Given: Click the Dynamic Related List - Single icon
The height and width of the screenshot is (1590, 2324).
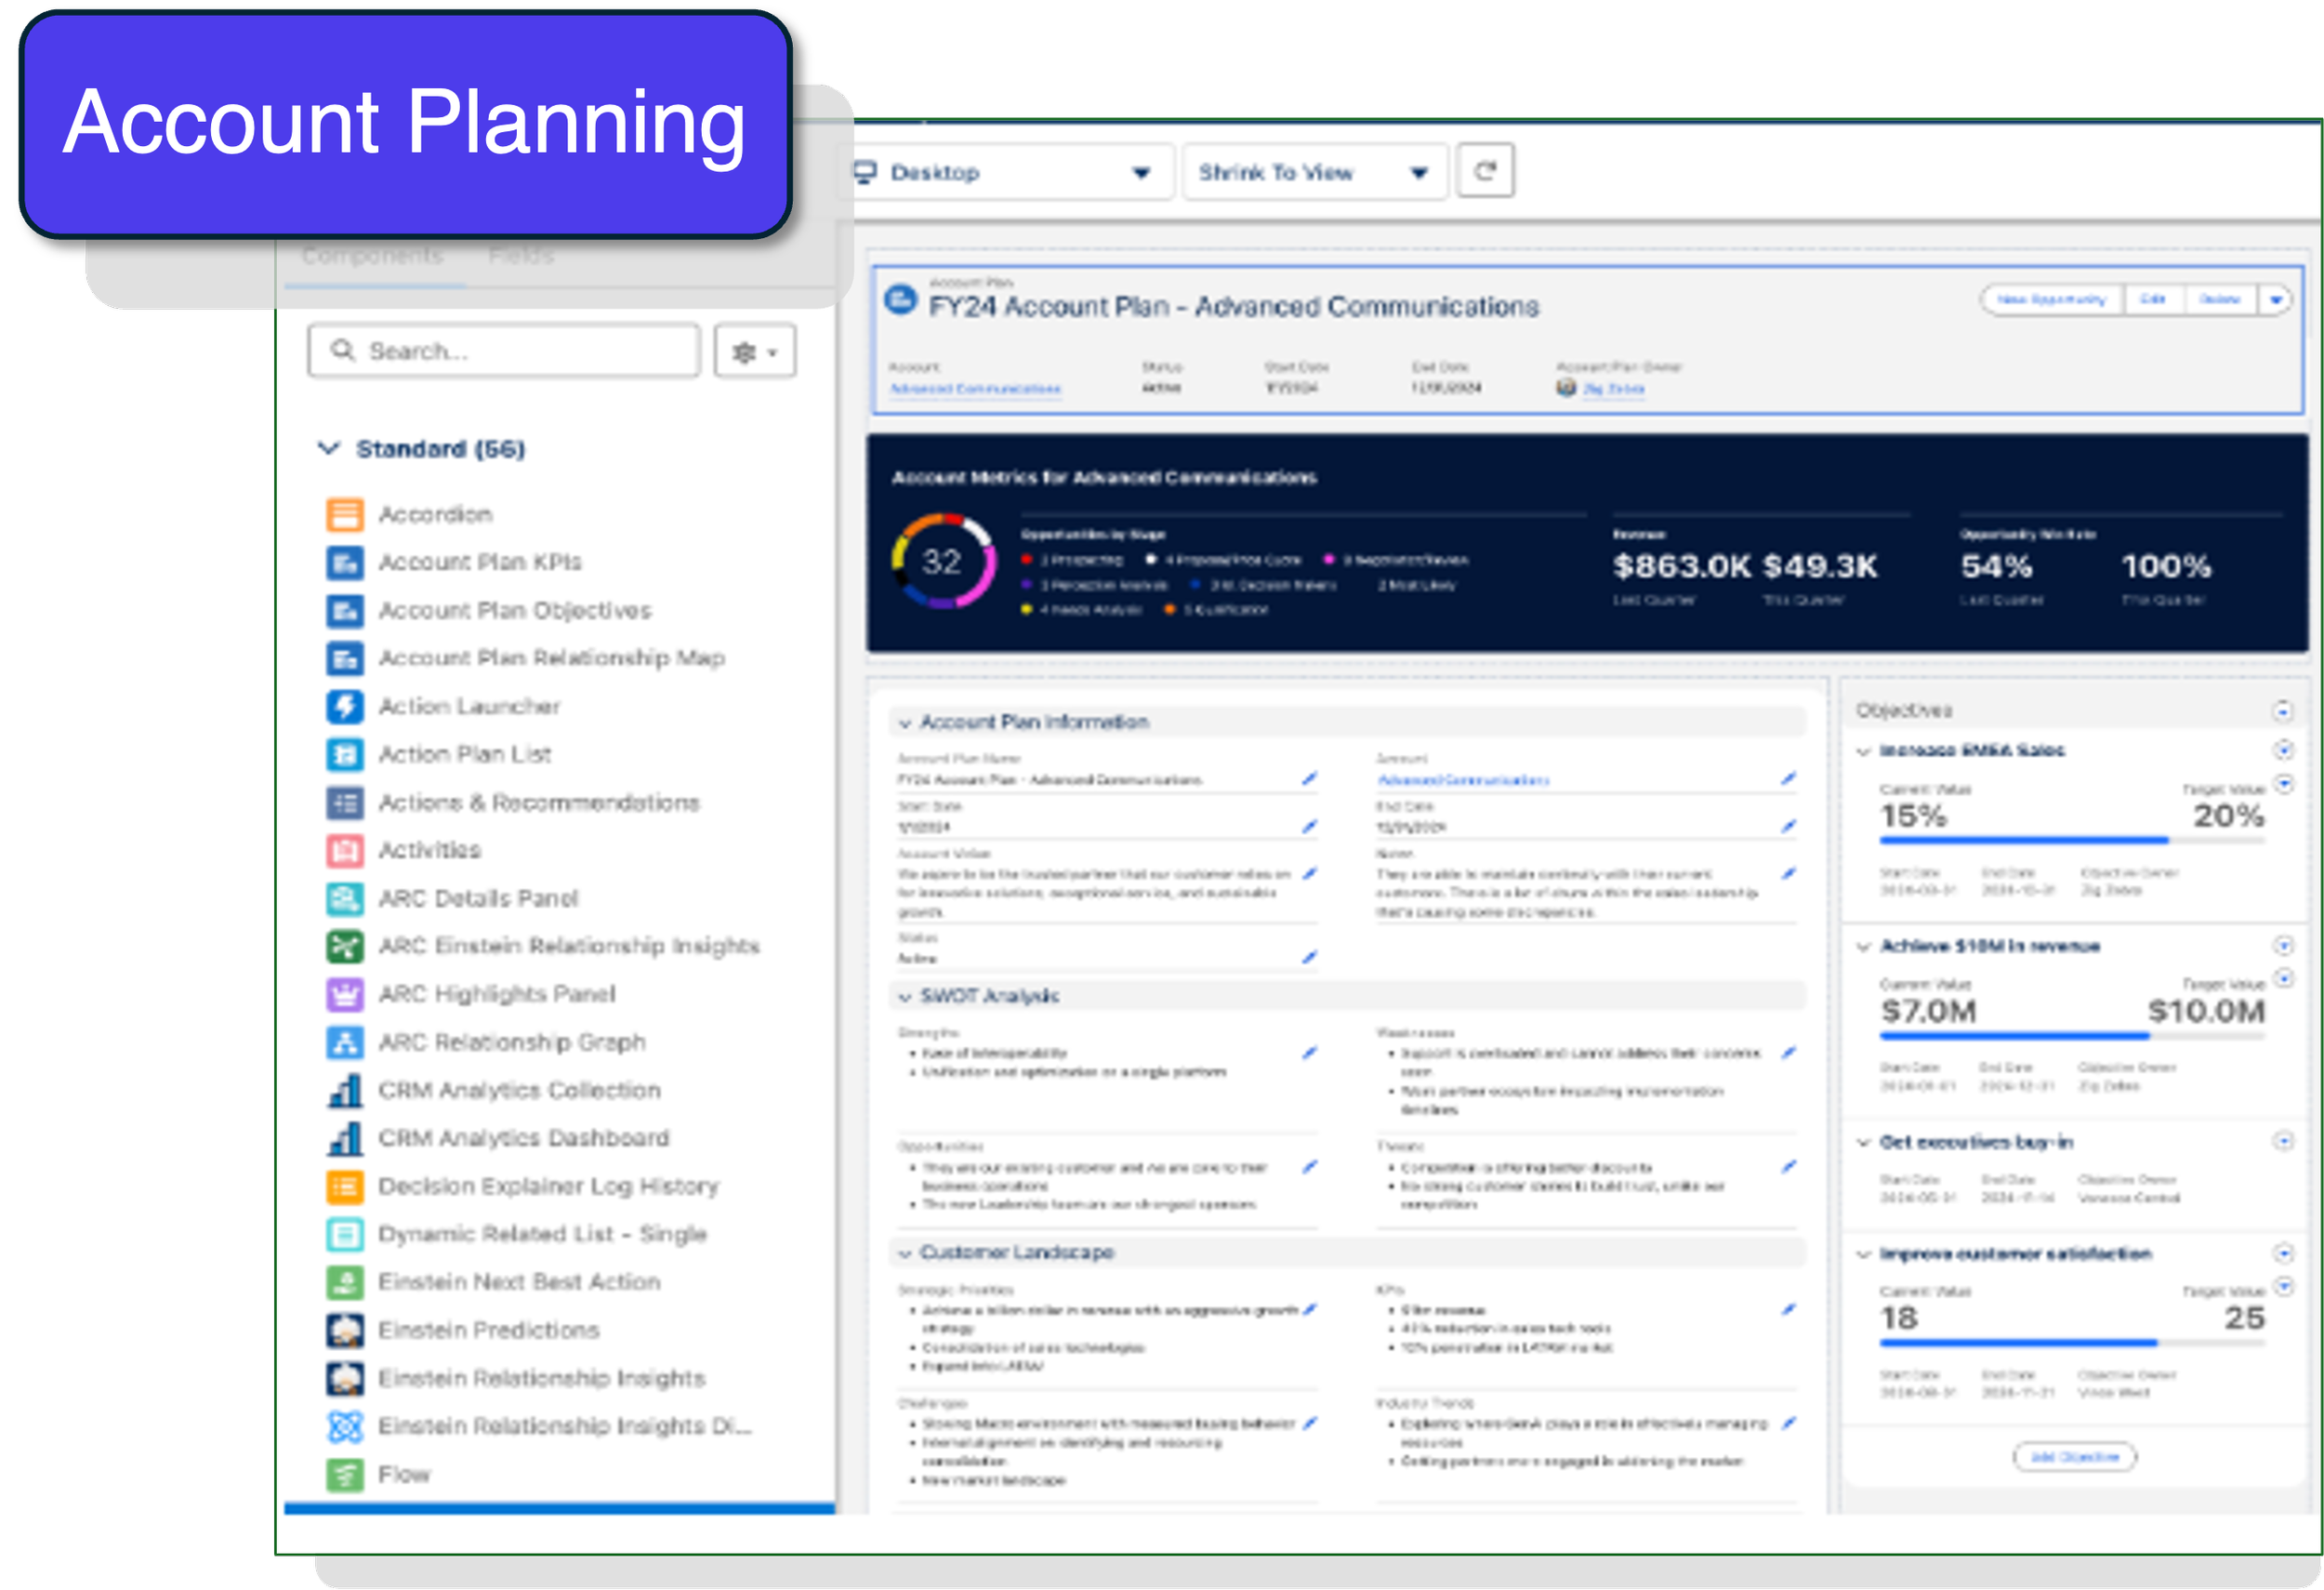Looking at the screenshot, I should [345, 1235].
